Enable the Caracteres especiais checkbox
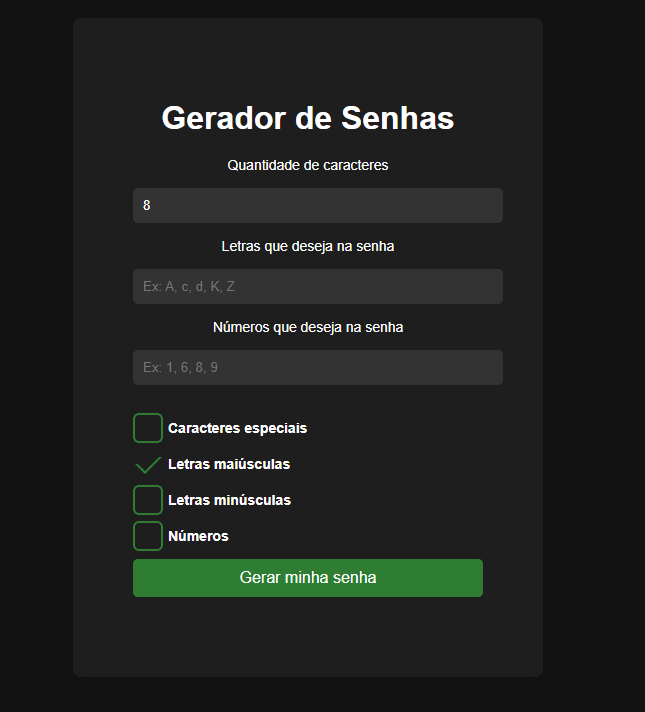 (x=148, y=428)
